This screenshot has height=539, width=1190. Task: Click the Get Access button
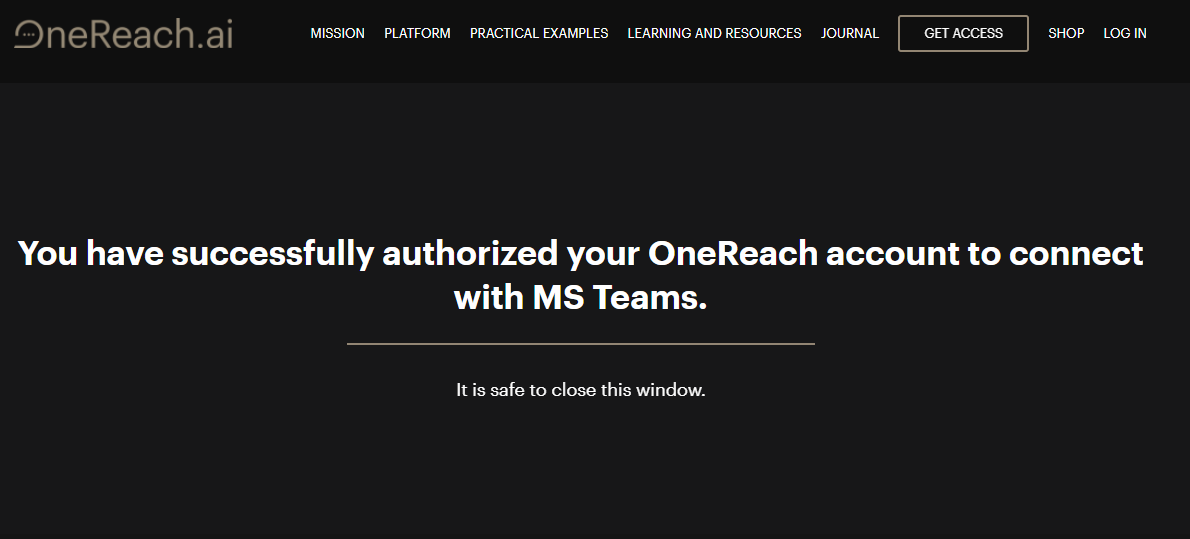tap(963, 33)
